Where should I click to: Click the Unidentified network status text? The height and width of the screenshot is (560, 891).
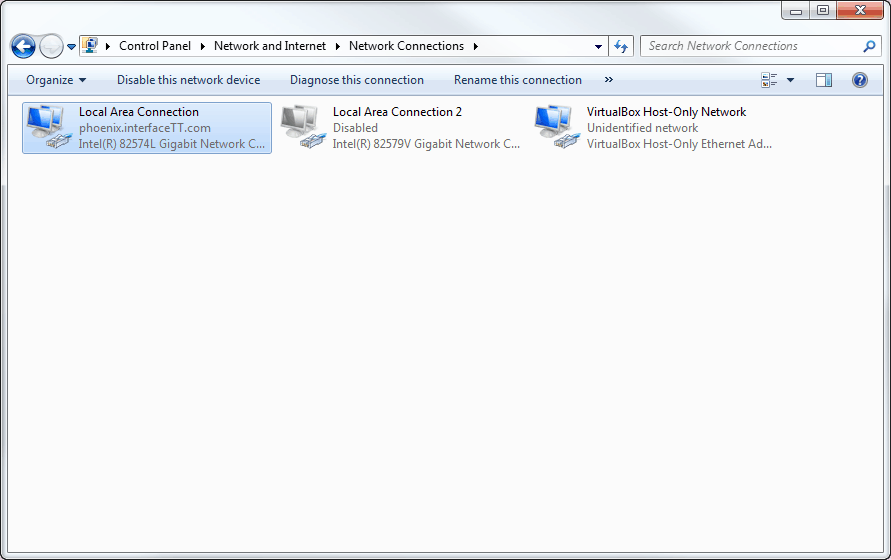click(642, 128)
